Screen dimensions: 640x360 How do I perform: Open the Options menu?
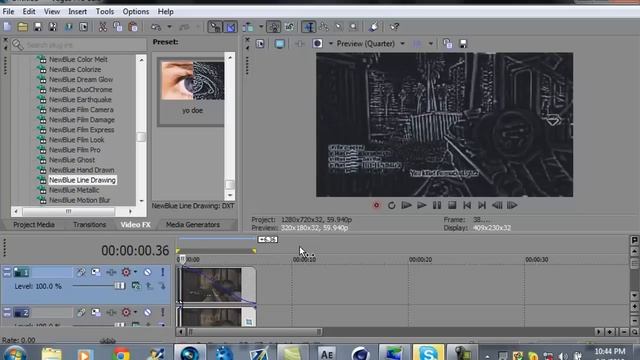(136, 12)
